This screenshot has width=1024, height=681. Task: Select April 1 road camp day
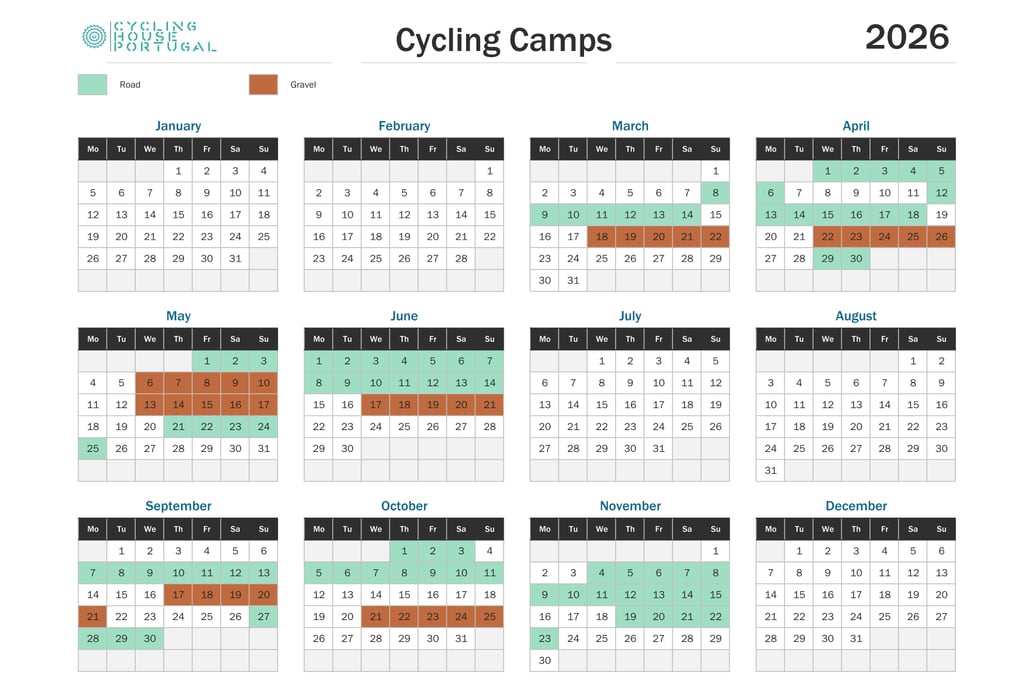[x=827, y=171]
